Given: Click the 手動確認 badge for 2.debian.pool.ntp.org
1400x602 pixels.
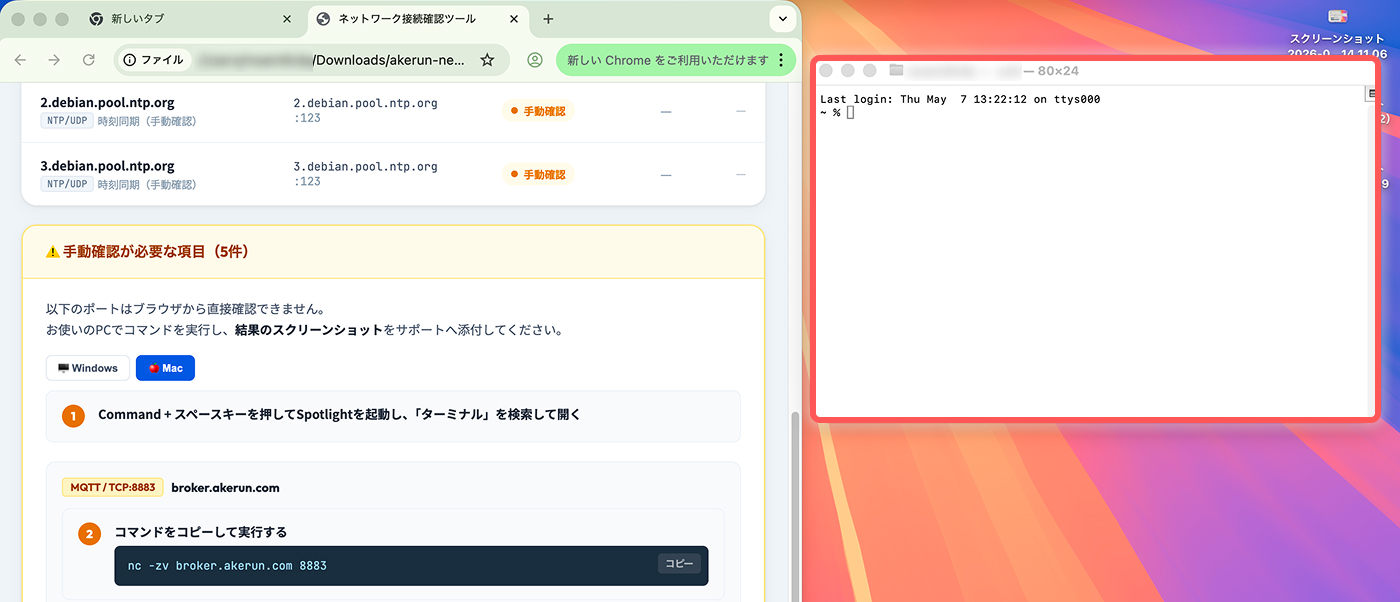Looking at the screenshot, I should pyautogui.click(x=538, y=111).
